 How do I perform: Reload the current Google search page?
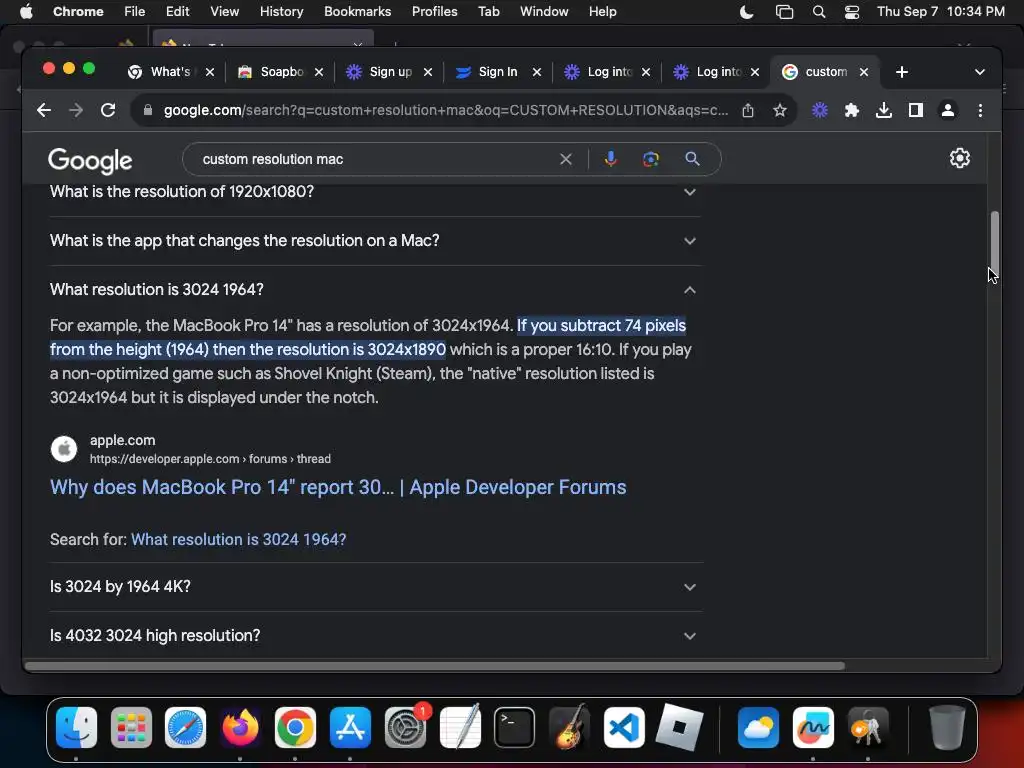coord(108,110)
